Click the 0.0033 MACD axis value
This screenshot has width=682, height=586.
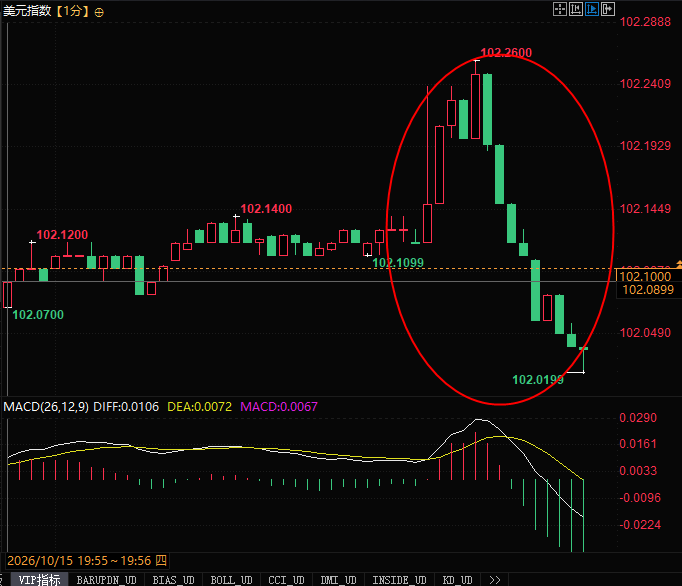coord(638,471)
